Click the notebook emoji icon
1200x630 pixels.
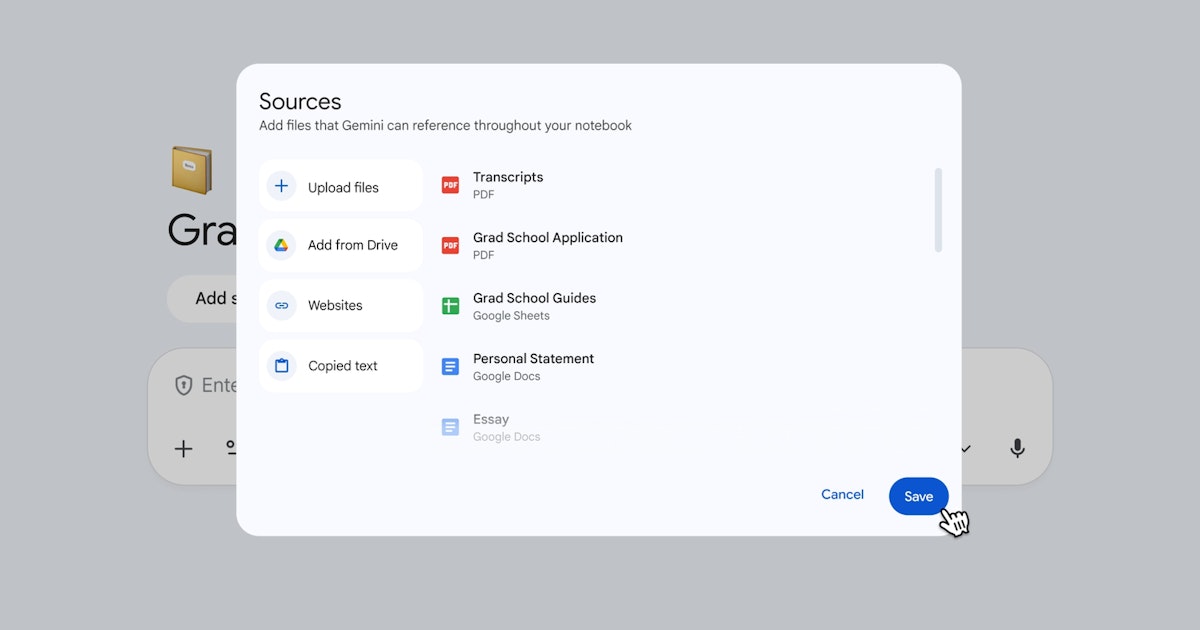pyautogui.click(x=192, y=170)
